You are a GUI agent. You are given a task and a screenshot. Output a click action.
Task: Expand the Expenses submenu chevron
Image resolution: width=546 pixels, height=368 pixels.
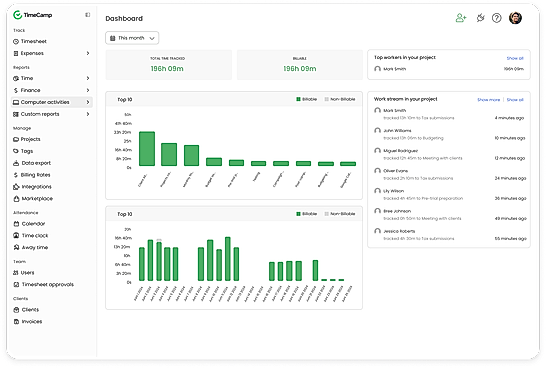[x=88, y=53]
